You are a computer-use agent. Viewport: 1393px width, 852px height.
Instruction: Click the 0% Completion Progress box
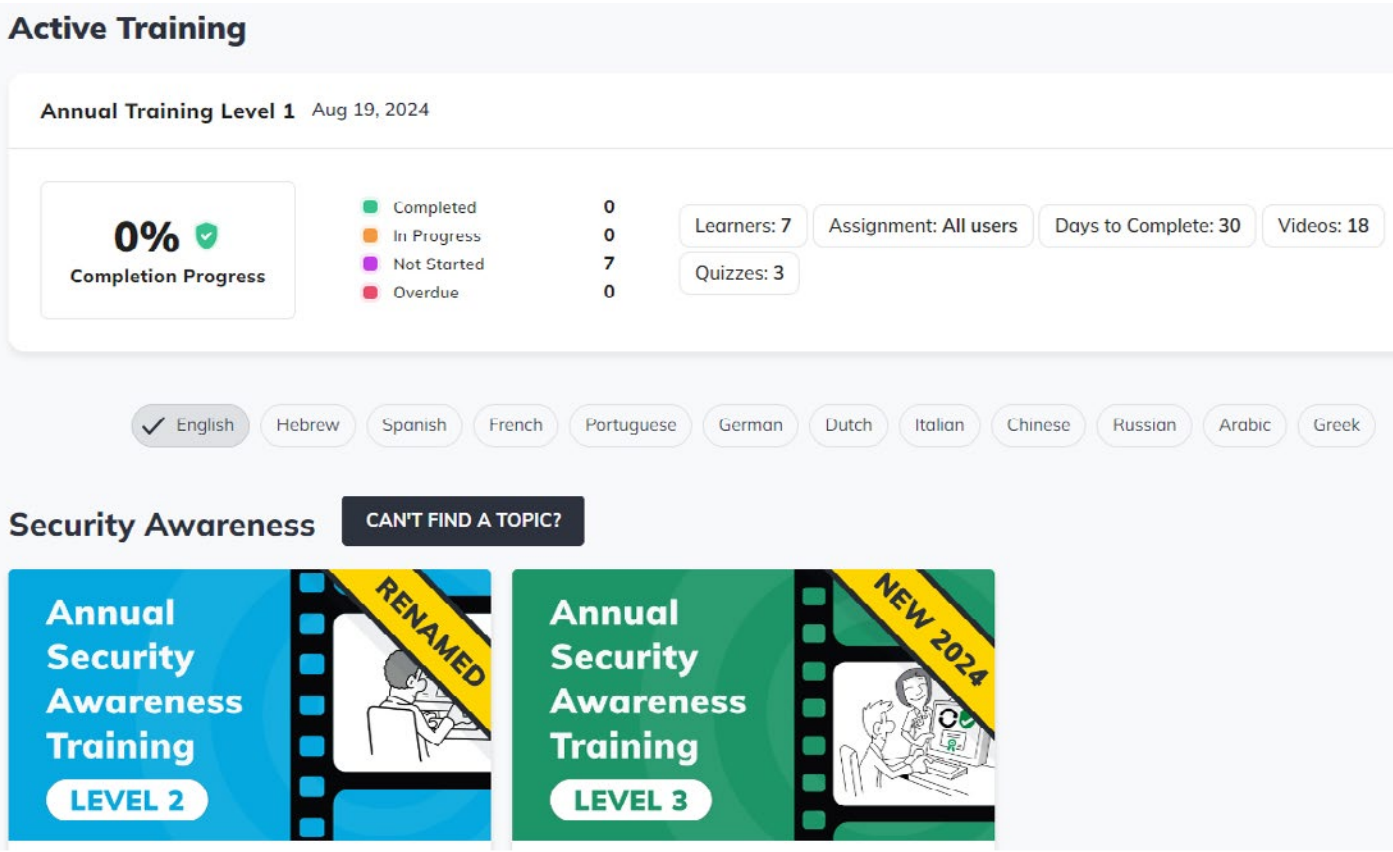168,250
